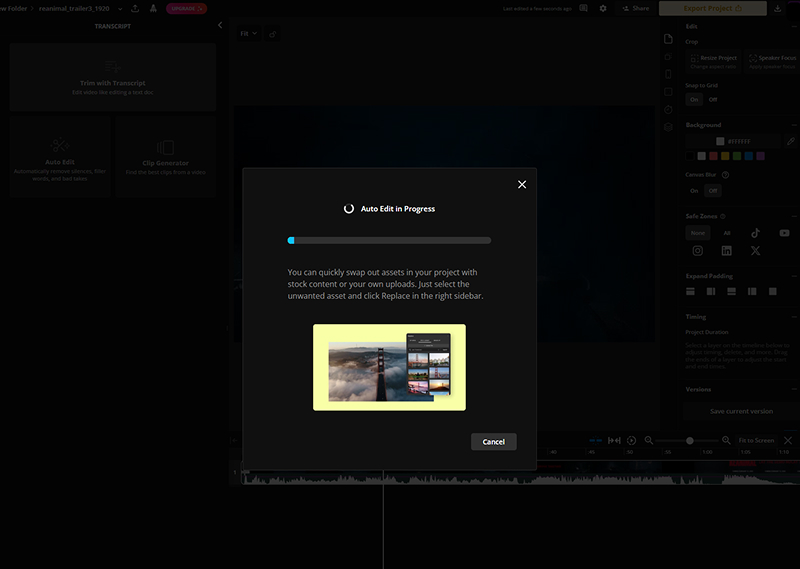The height and width of the screenshot is (569, 800).
Task: Select TikTok safe zone icon
Action: 755,233
